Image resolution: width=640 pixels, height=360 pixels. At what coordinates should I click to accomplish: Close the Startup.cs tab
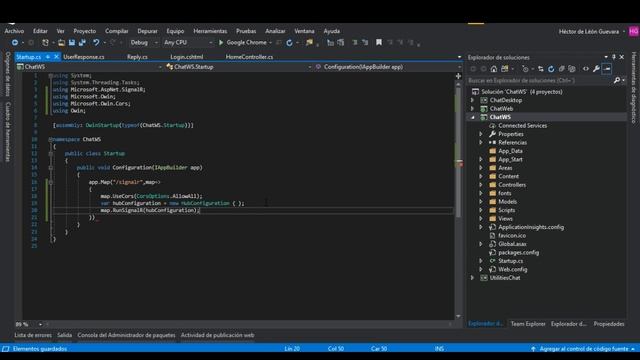coord(56,57)
